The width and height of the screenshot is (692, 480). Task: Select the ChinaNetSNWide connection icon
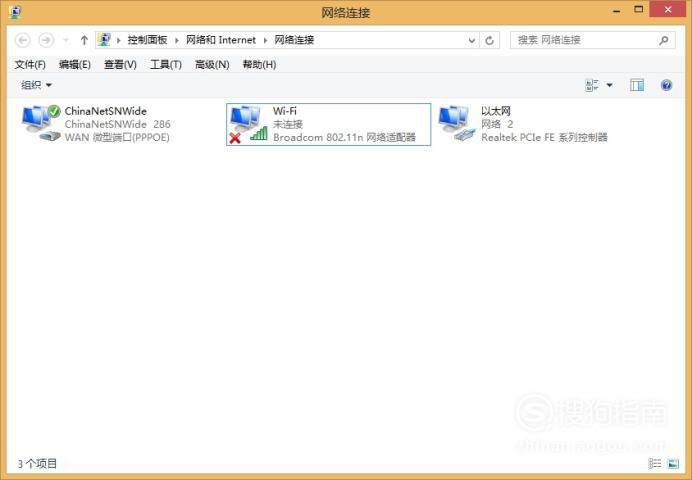[41, 123]
